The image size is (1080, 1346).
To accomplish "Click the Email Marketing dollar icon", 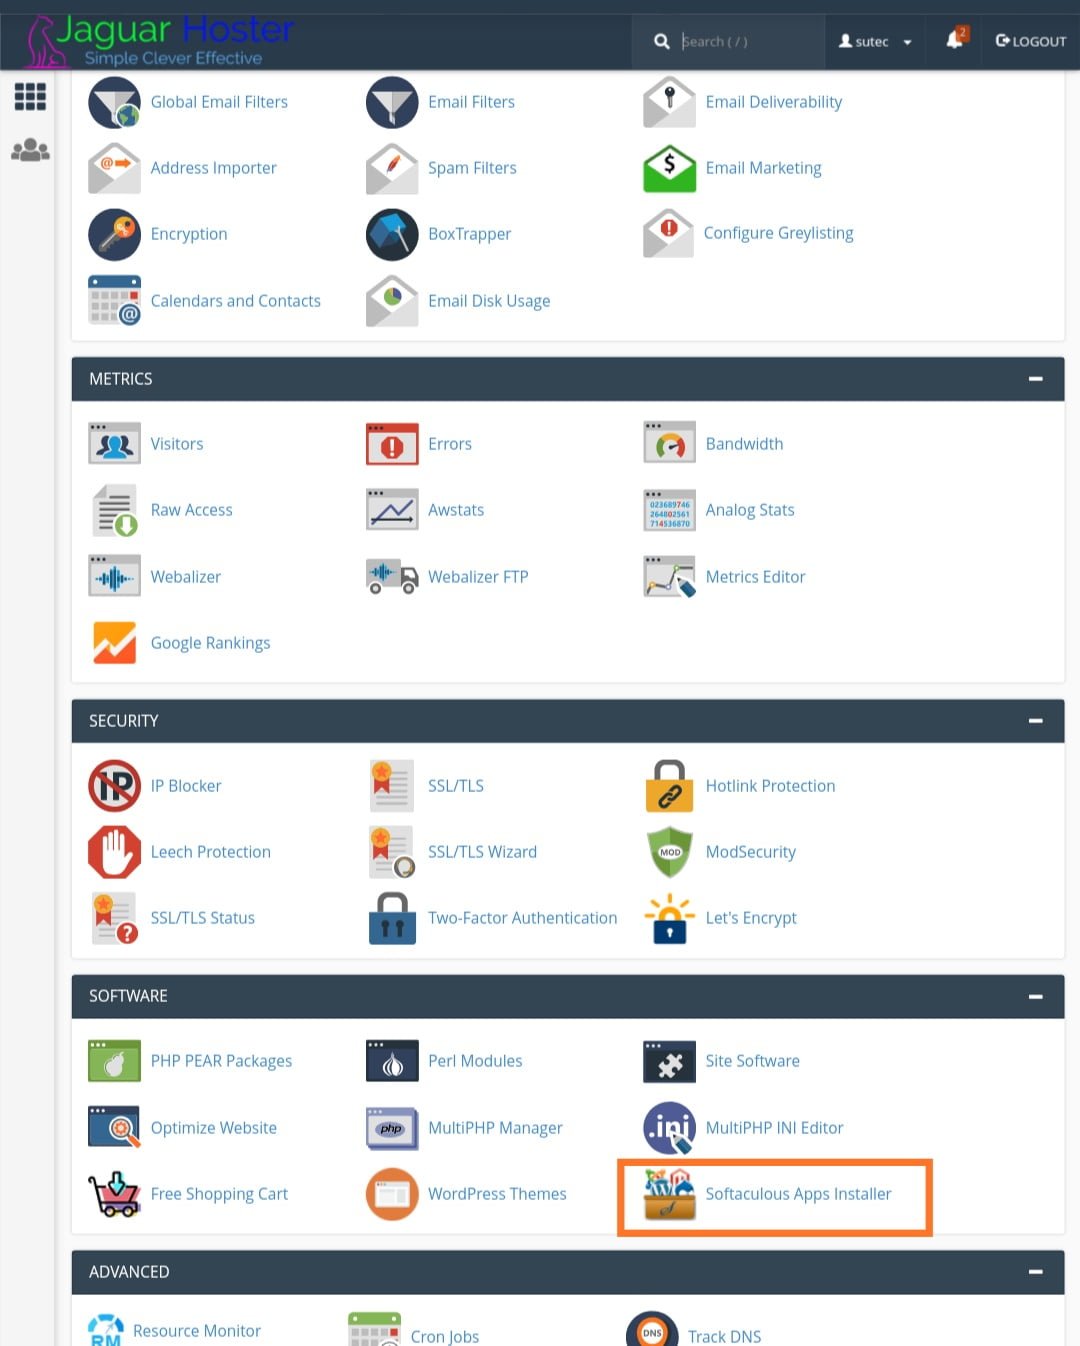I will 669,168.
